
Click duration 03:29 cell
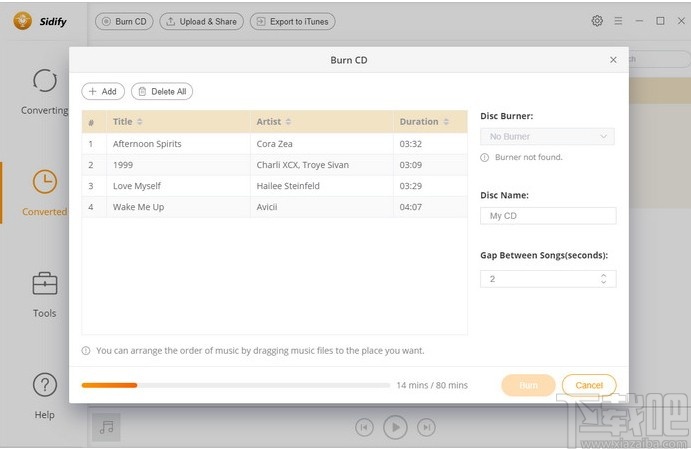[430, 186]
